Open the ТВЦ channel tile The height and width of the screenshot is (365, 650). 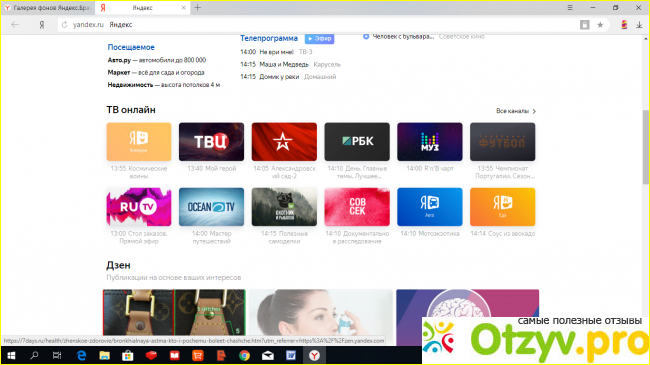[x=211, y=142]
